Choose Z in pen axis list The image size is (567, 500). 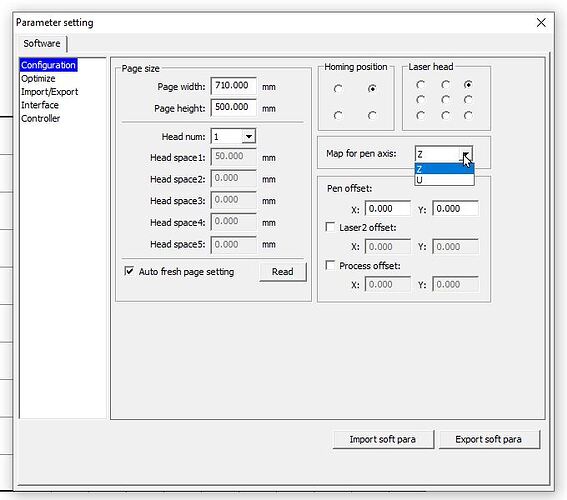click(x=444, y=169)
